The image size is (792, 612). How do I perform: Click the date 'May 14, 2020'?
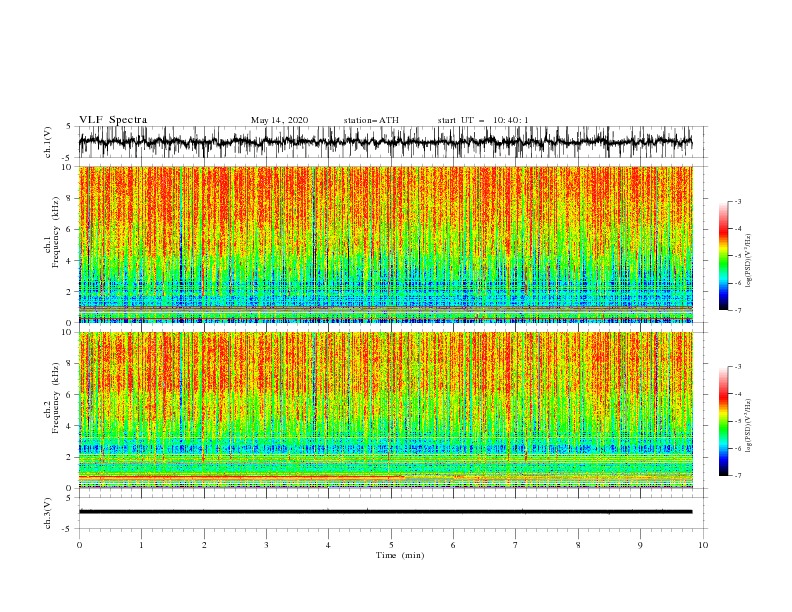[x=279, y=120]
